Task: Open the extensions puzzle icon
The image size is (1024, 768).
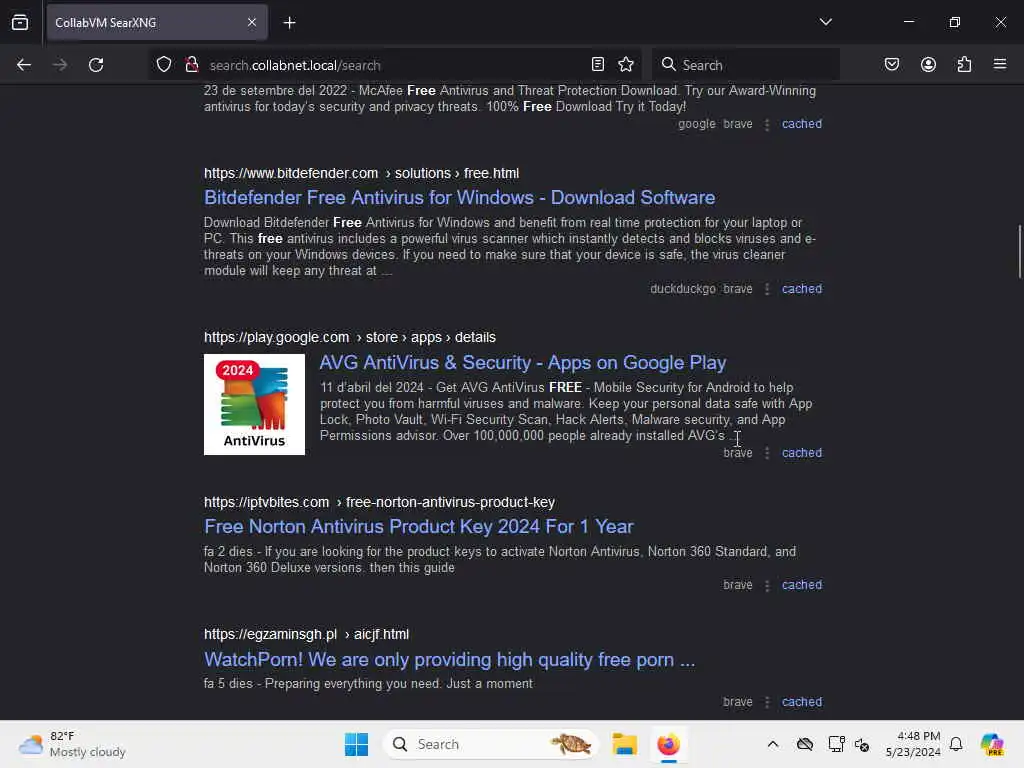Action: [x=964, y=64]
